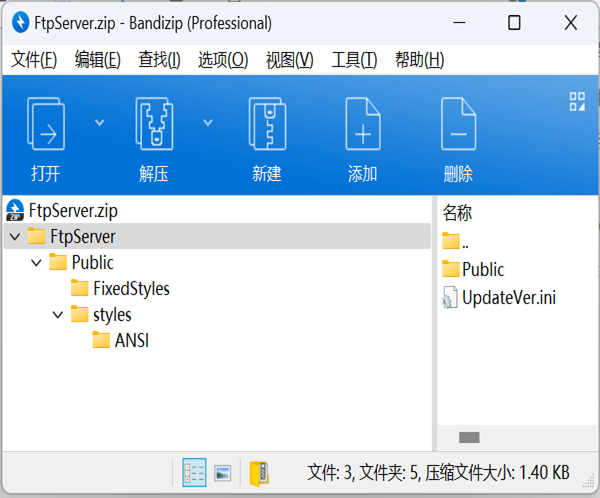This screenshot has width=600, height=498.
Task: Click the horizontal scrollbar thumb in file list
Action: tap(469, 437)
